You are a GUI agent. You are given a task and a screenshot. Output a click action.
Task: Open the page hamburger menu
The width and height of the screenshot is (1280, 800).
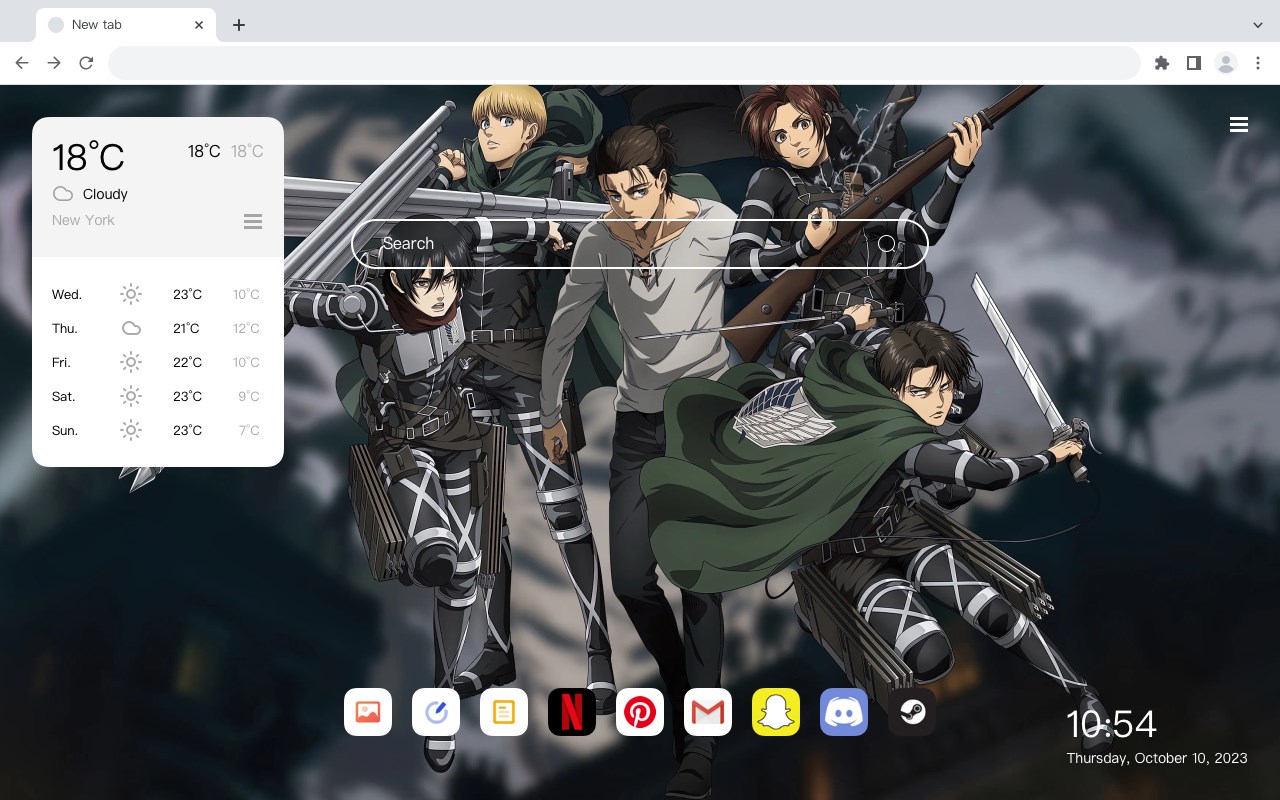[1239, 125]
